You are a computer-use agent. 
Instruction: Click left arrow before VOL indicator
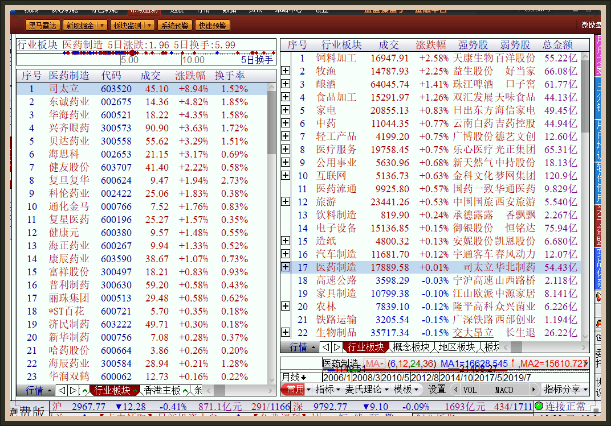pos(455,389)
